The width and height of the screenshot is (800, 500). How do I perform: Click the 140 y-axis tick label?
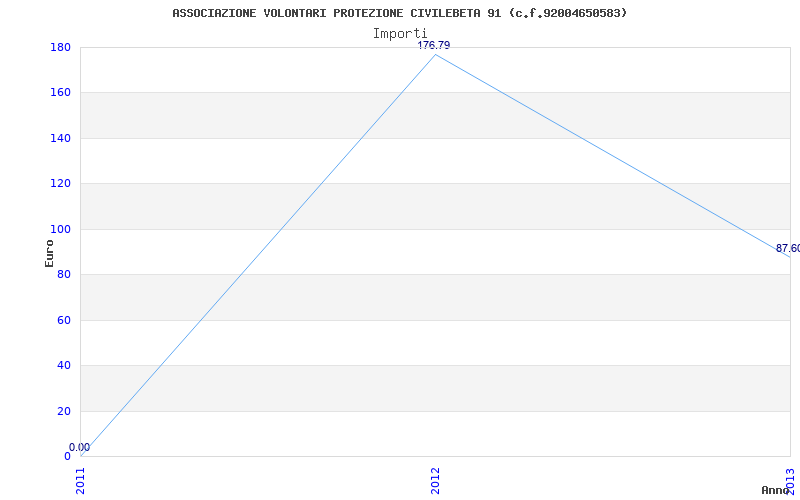point(60,138)
